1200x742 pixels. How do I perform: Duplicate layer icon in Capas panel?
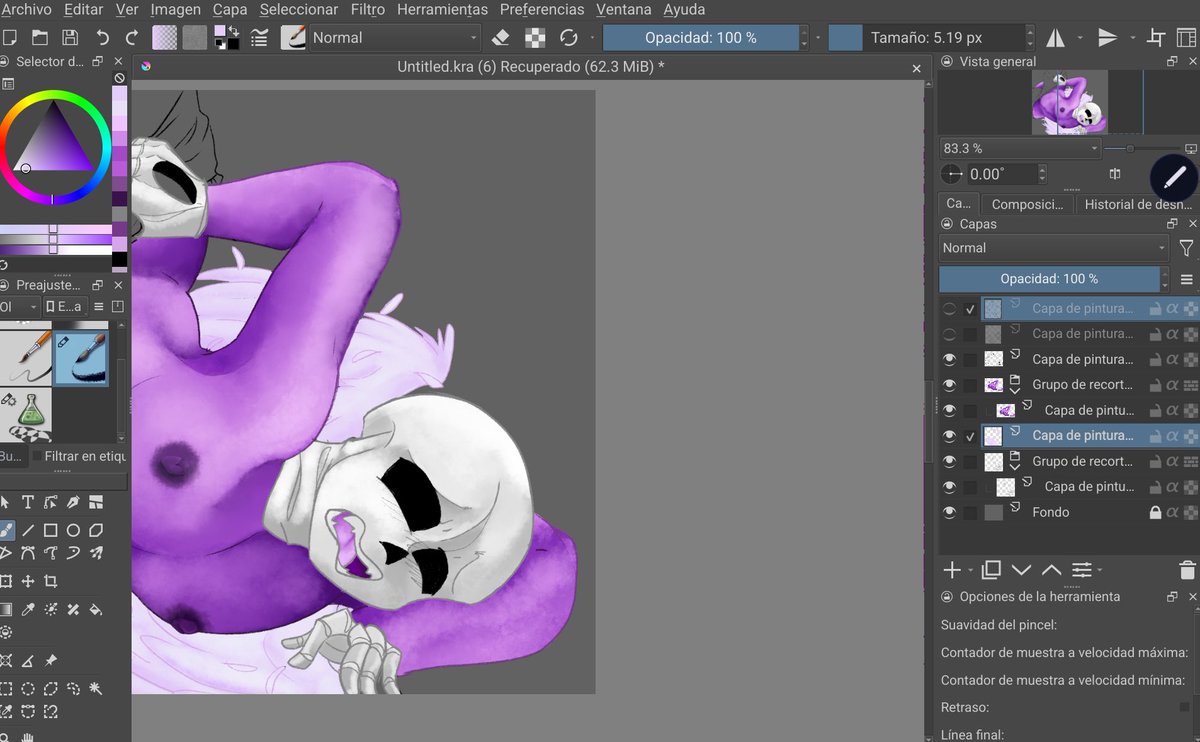[991, 570]
